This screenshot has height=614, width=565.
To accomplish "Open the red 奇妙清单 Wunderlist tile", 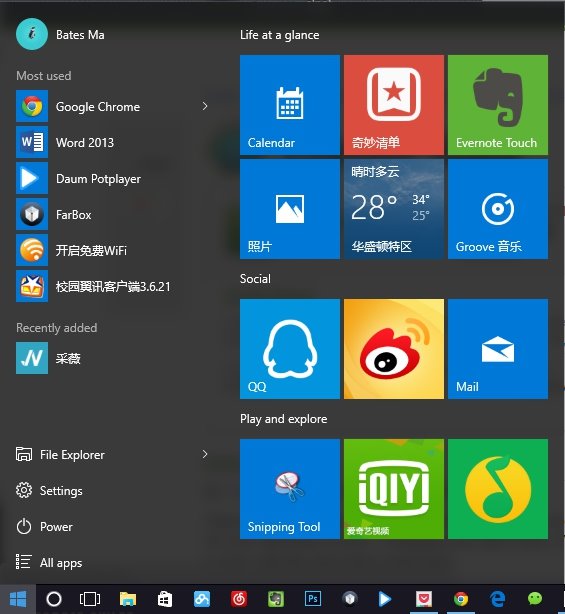I will (x=394, y=105).
